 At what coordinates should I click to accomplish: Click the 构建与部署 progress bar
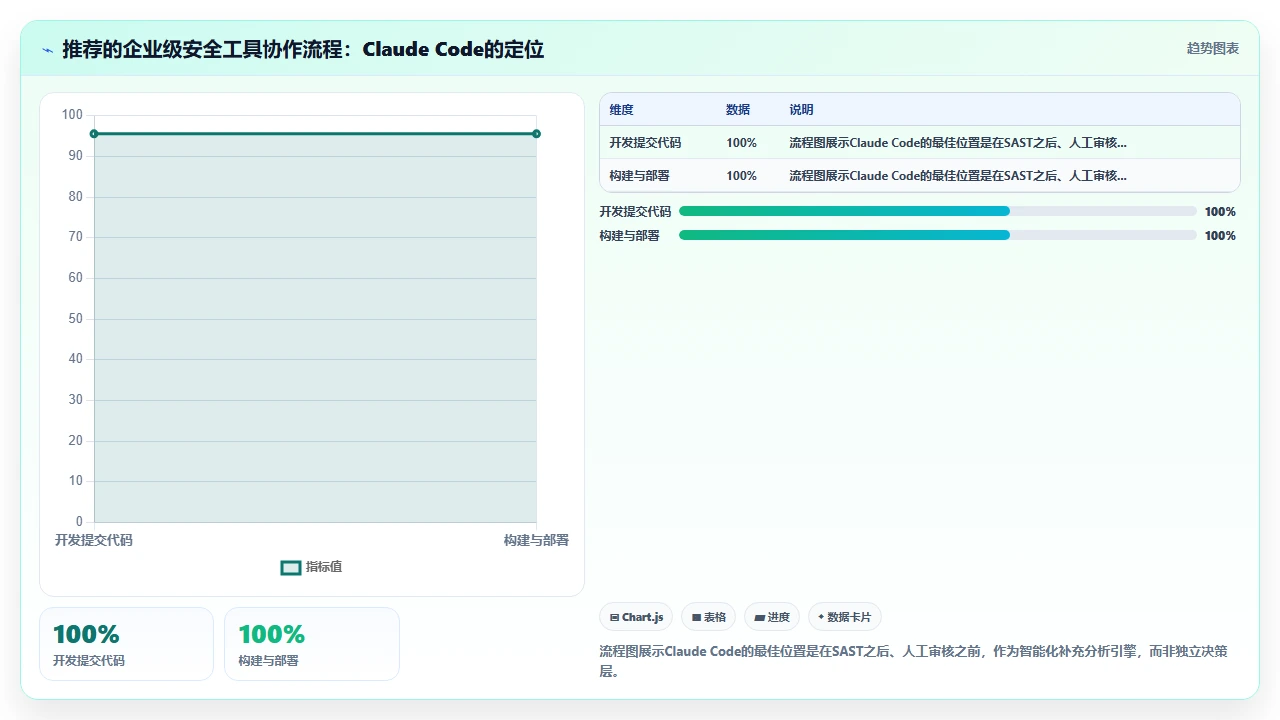[938, 235]
